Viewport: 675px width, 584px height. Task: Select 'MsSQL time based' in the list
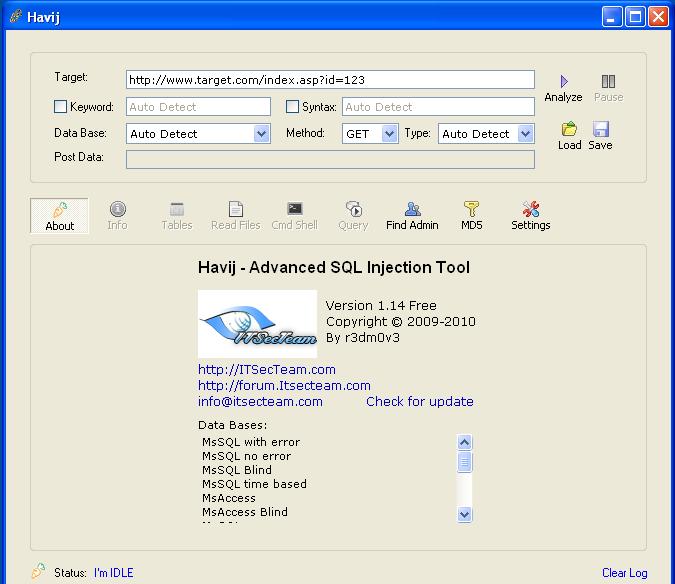click(x=254, y=484)
